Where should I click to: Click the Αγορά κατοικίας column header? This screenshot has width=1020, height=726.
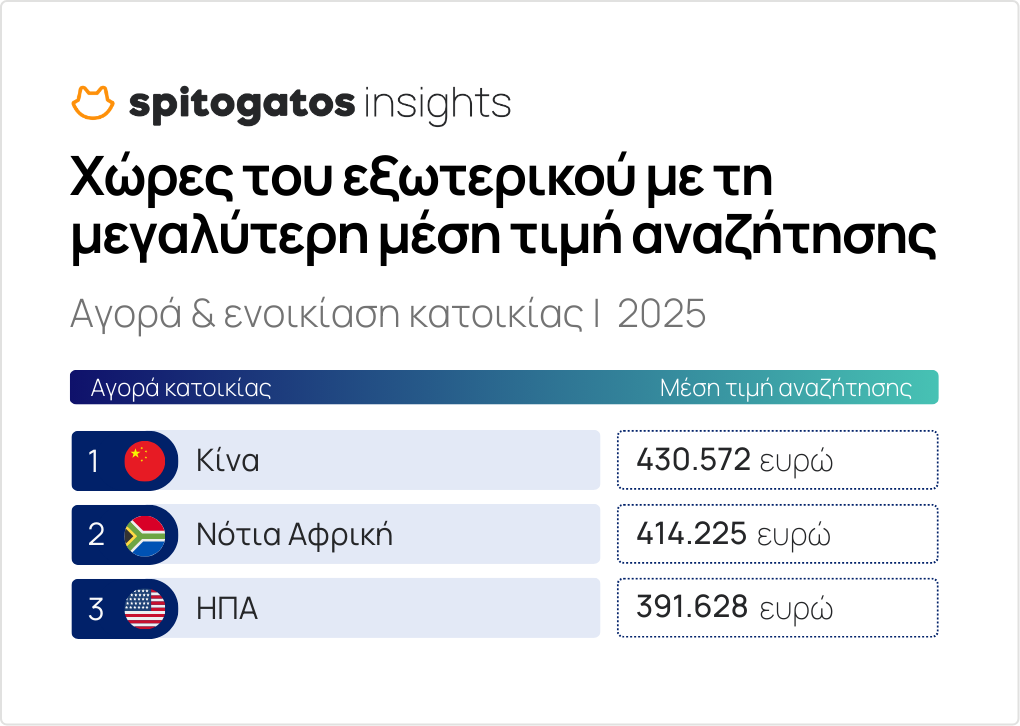coord(181,388)
